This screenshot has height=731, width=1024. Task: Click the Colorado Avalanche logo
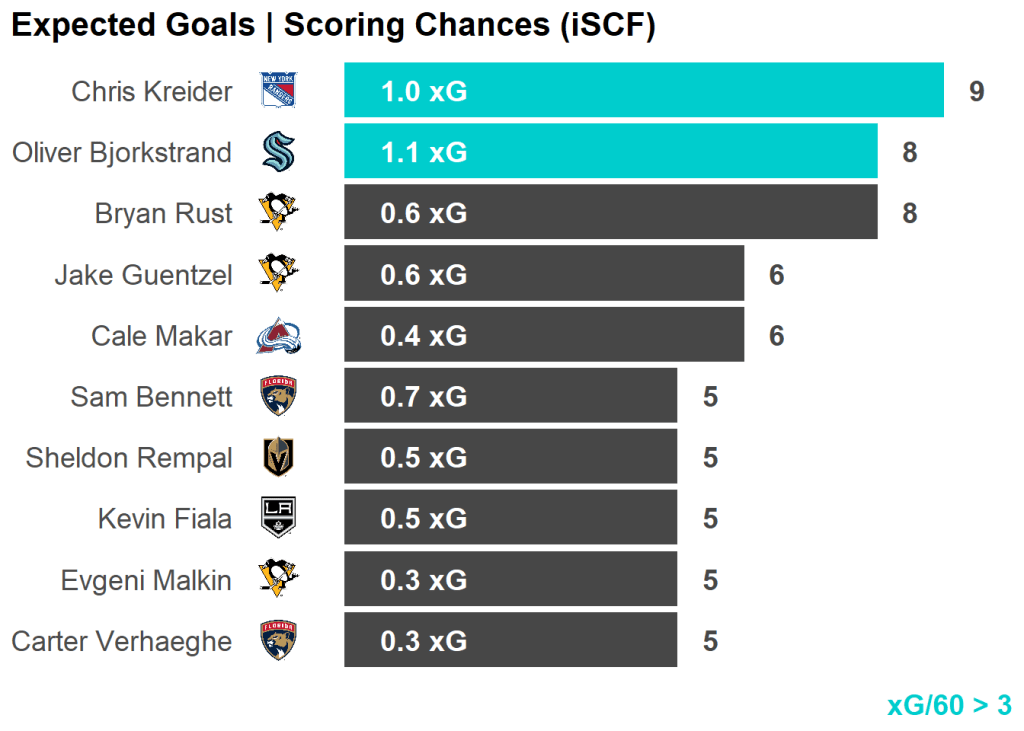[278, 336]
